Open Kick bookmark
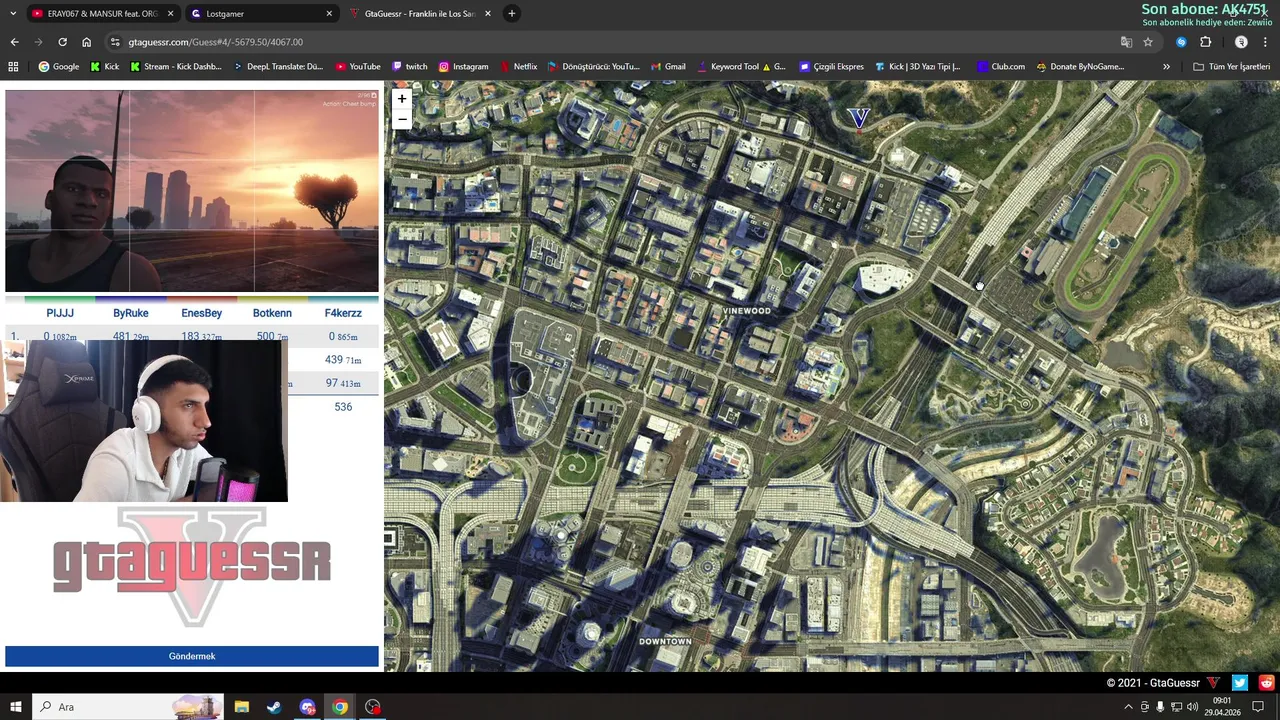1280x720 pixels. pyautogui.click(x=104, y=67)
